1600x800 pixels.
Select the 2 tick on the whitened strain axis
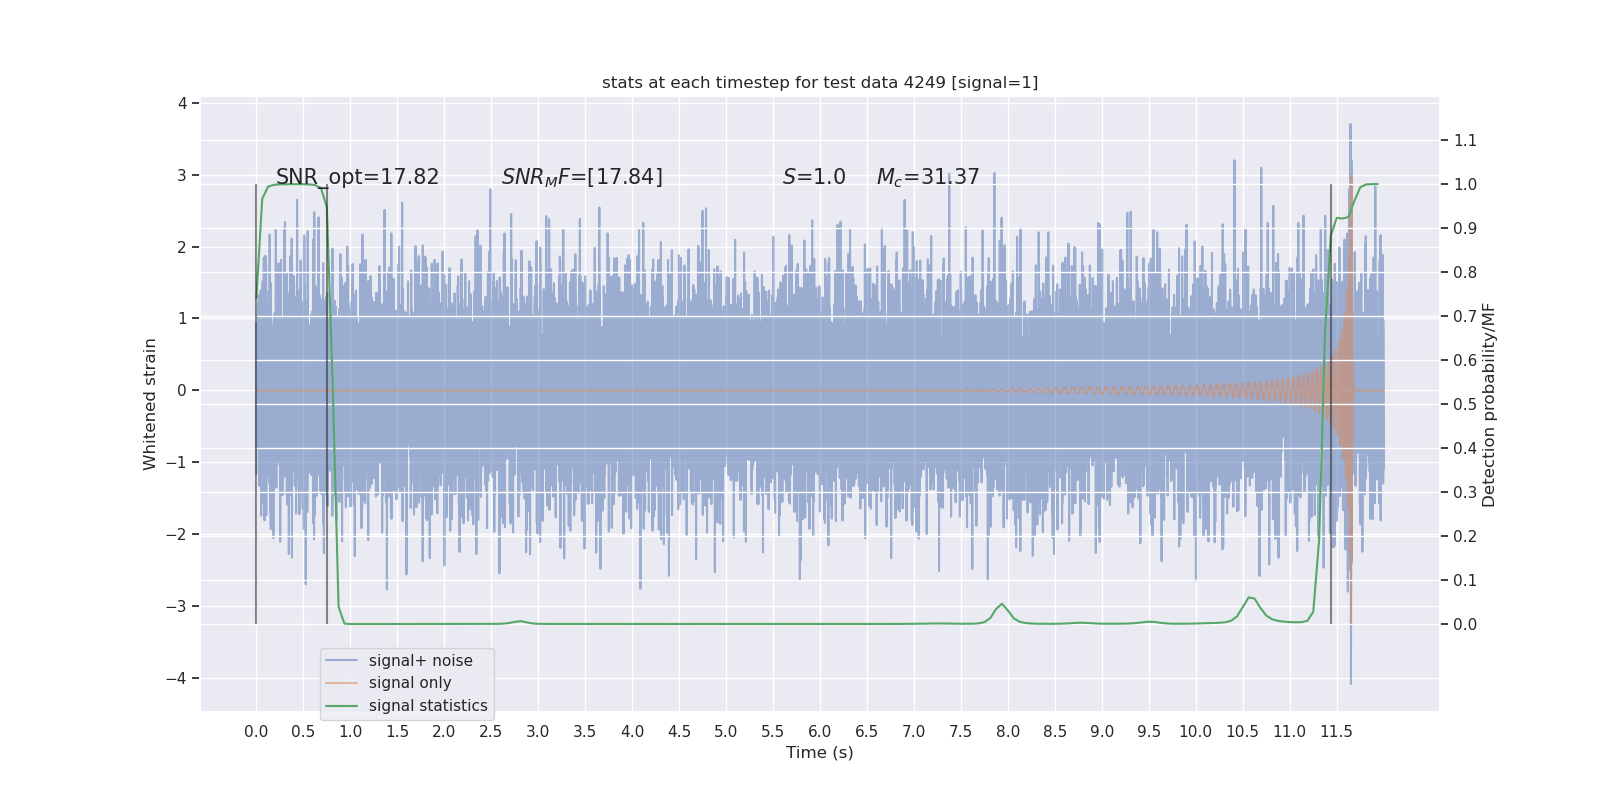coord(182,247)
